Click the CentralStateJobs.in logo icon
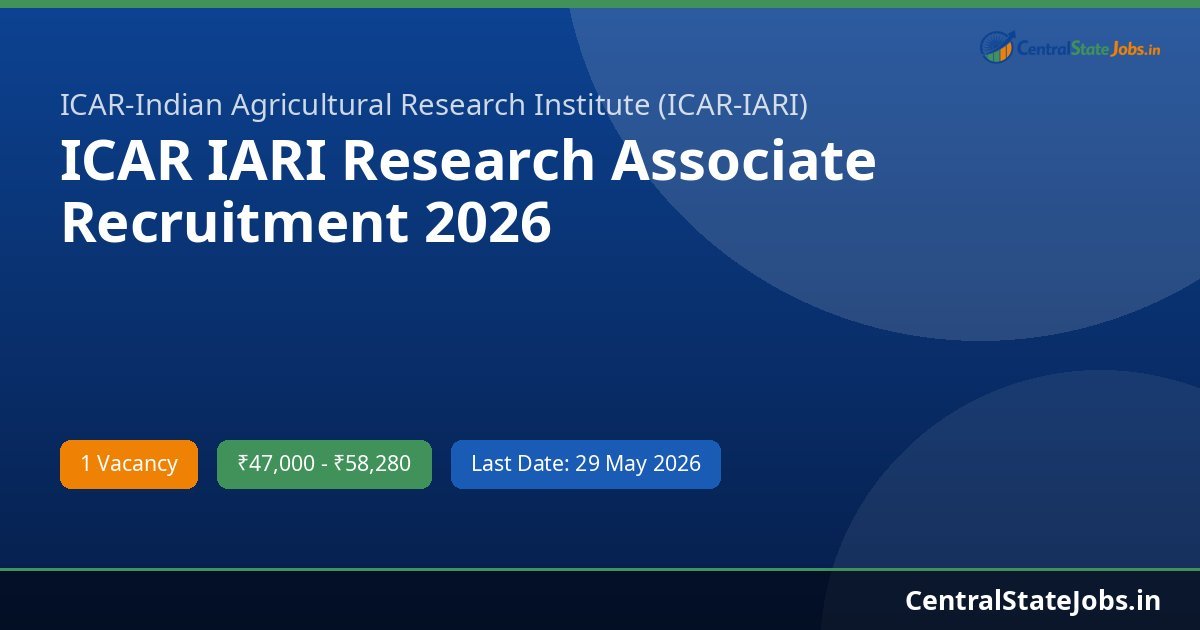1200x630 pixels. point(997,46)
